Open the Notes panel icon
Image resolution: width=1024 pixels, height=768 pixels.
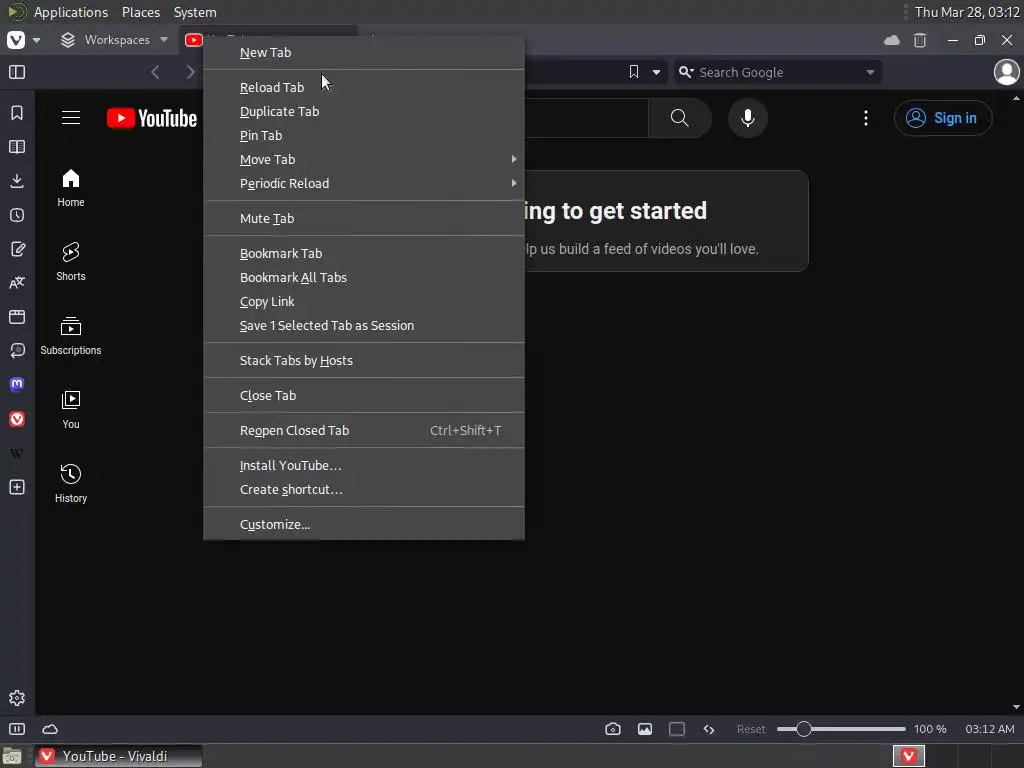click(x=17, y=249)
